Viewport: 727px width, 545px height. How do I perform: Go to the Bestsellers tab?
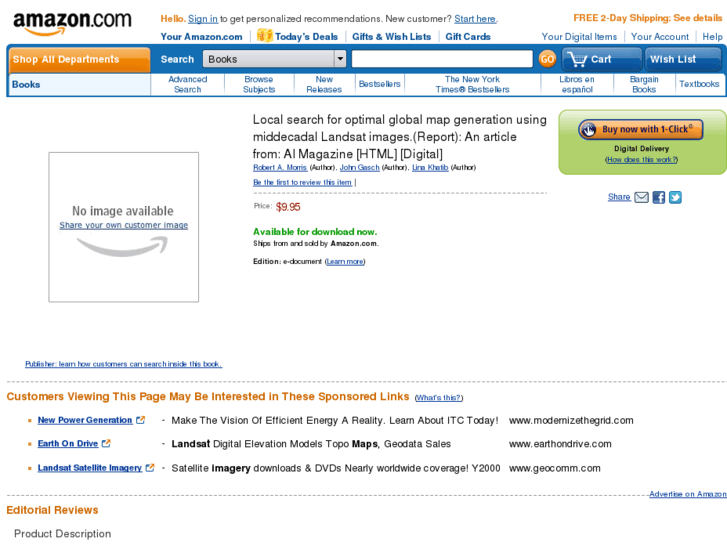(x=379, y=84)
